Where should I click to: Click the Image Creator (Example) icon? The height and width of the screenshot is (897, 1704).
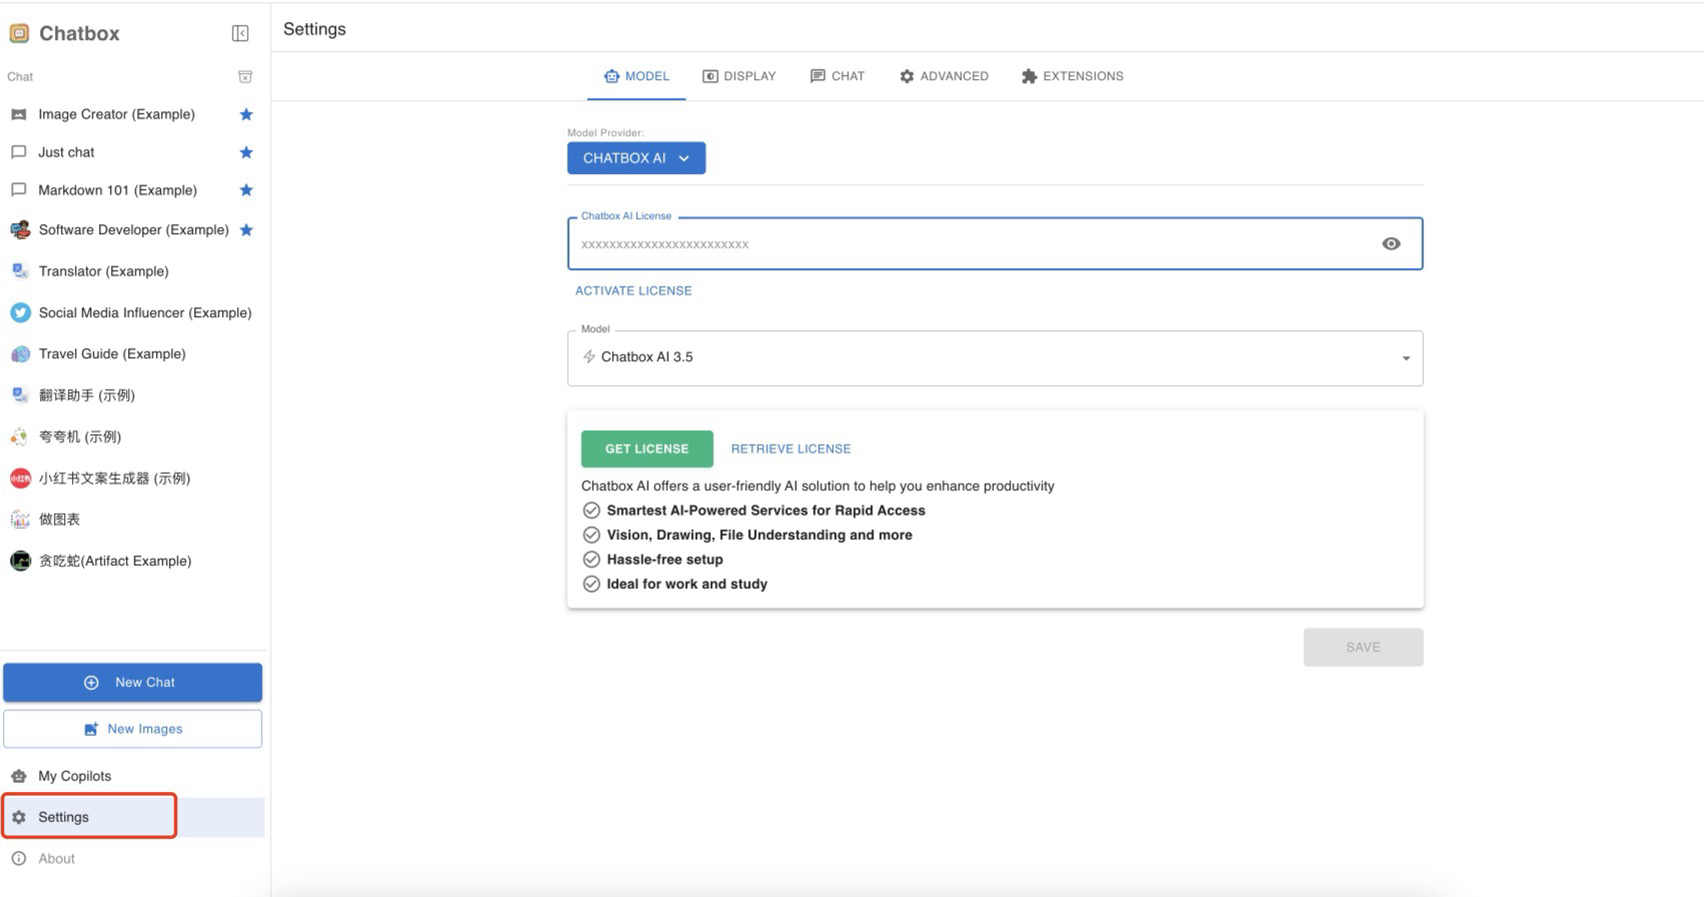click(19, 114)
